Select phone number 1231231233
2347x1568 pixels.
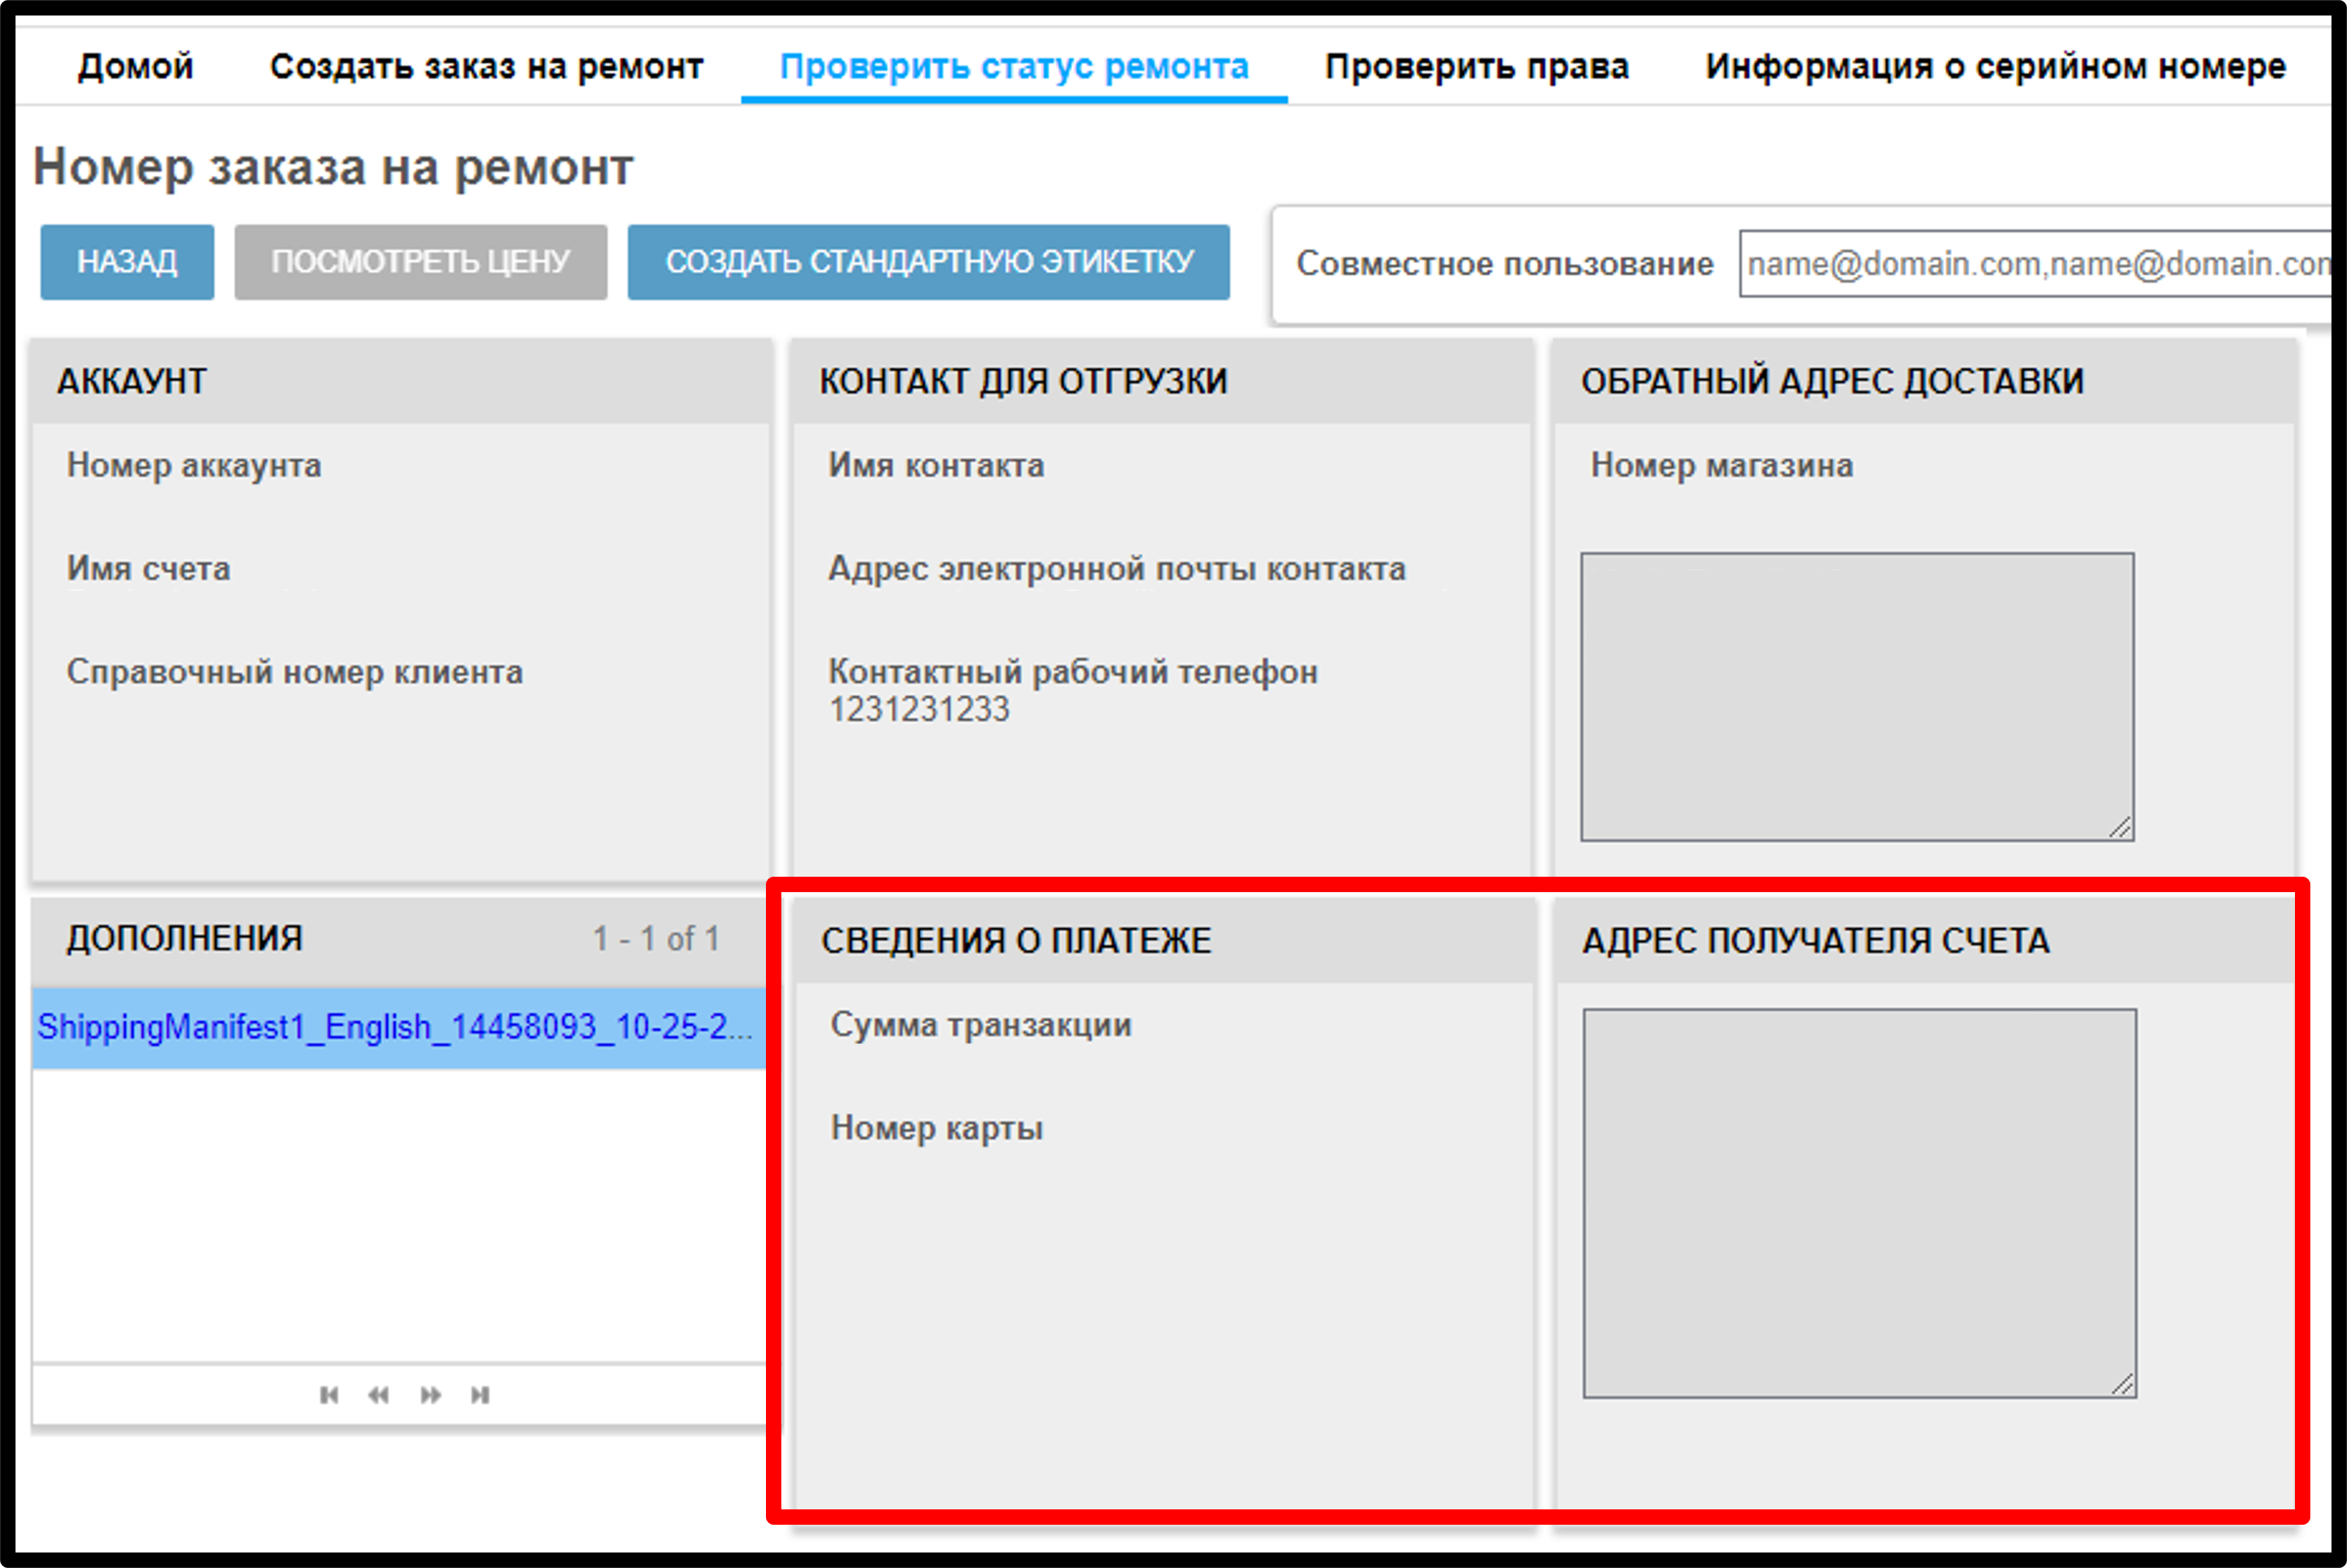(919, 709)
